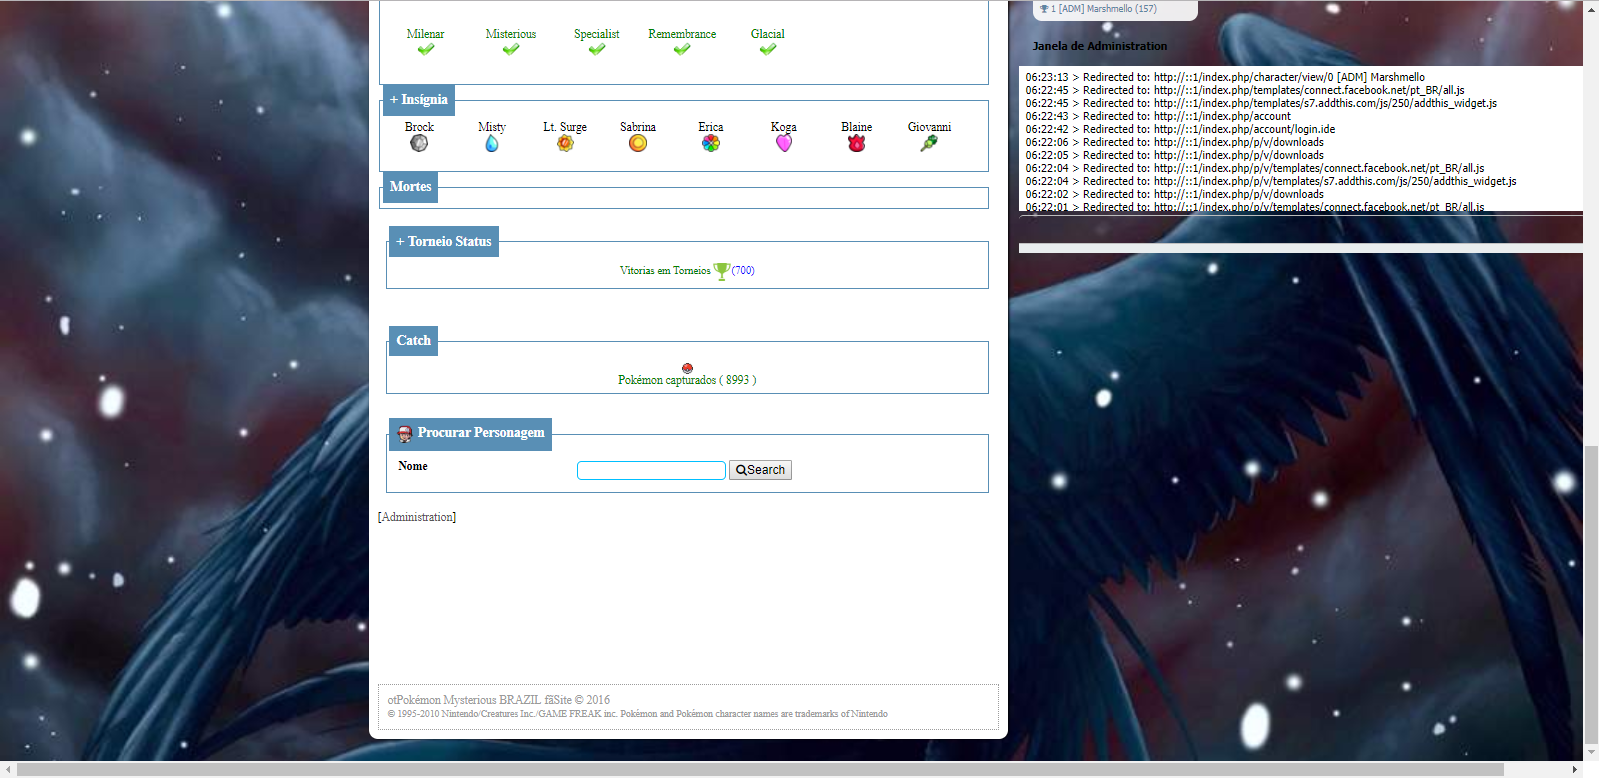Click the 06:22:42 account/login.ide log entry
Image resolution: width=1599 pixels, height=778 pixels.
(1180, 129)
